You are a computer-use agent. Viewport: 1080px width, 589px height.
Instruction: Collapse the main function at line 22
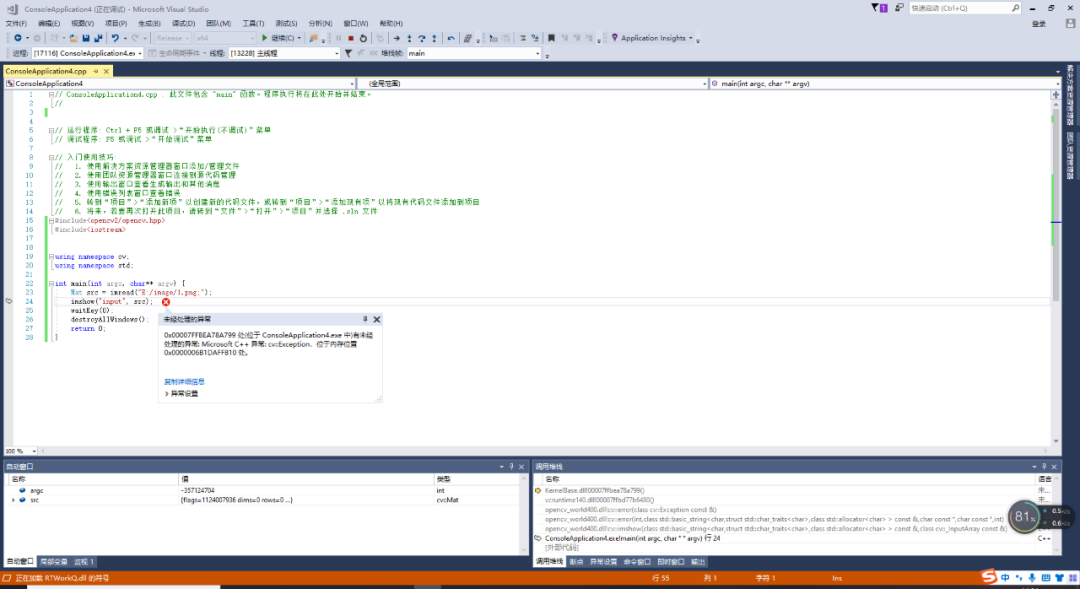click(x=51, y=283)
